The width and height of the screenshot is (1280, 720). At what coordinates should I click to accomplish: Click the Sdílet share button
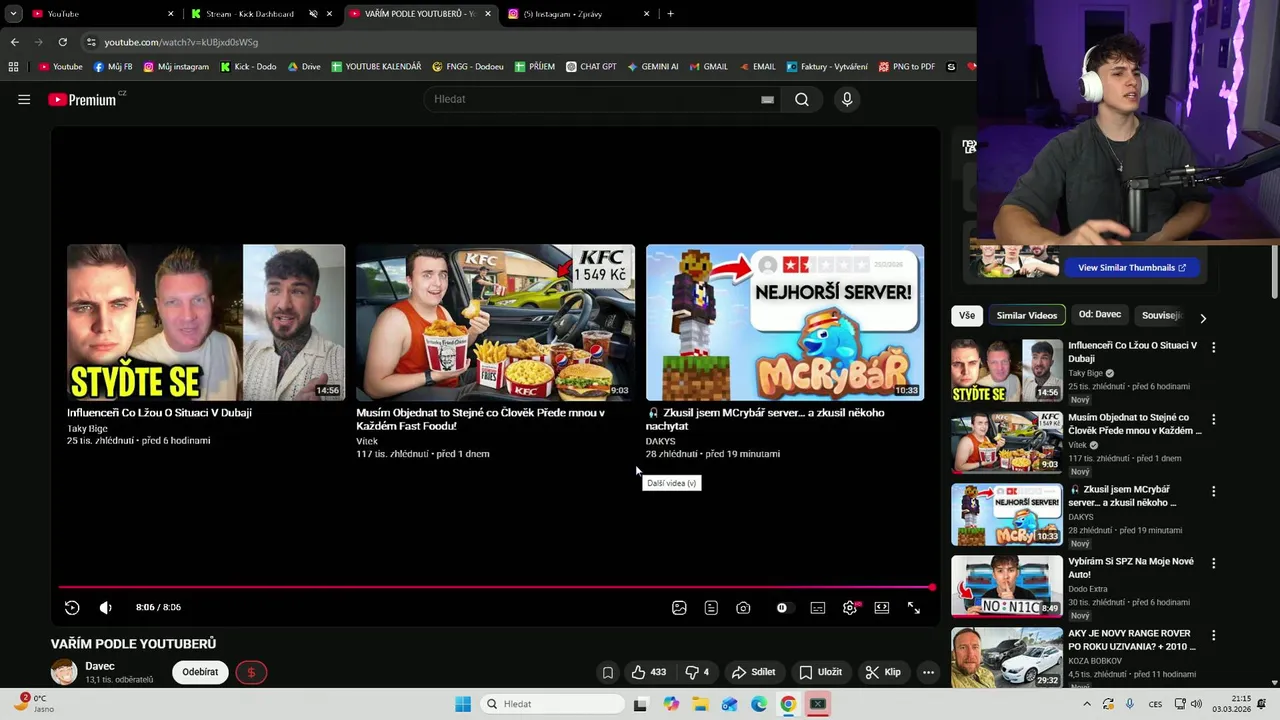tap(754, 673)
